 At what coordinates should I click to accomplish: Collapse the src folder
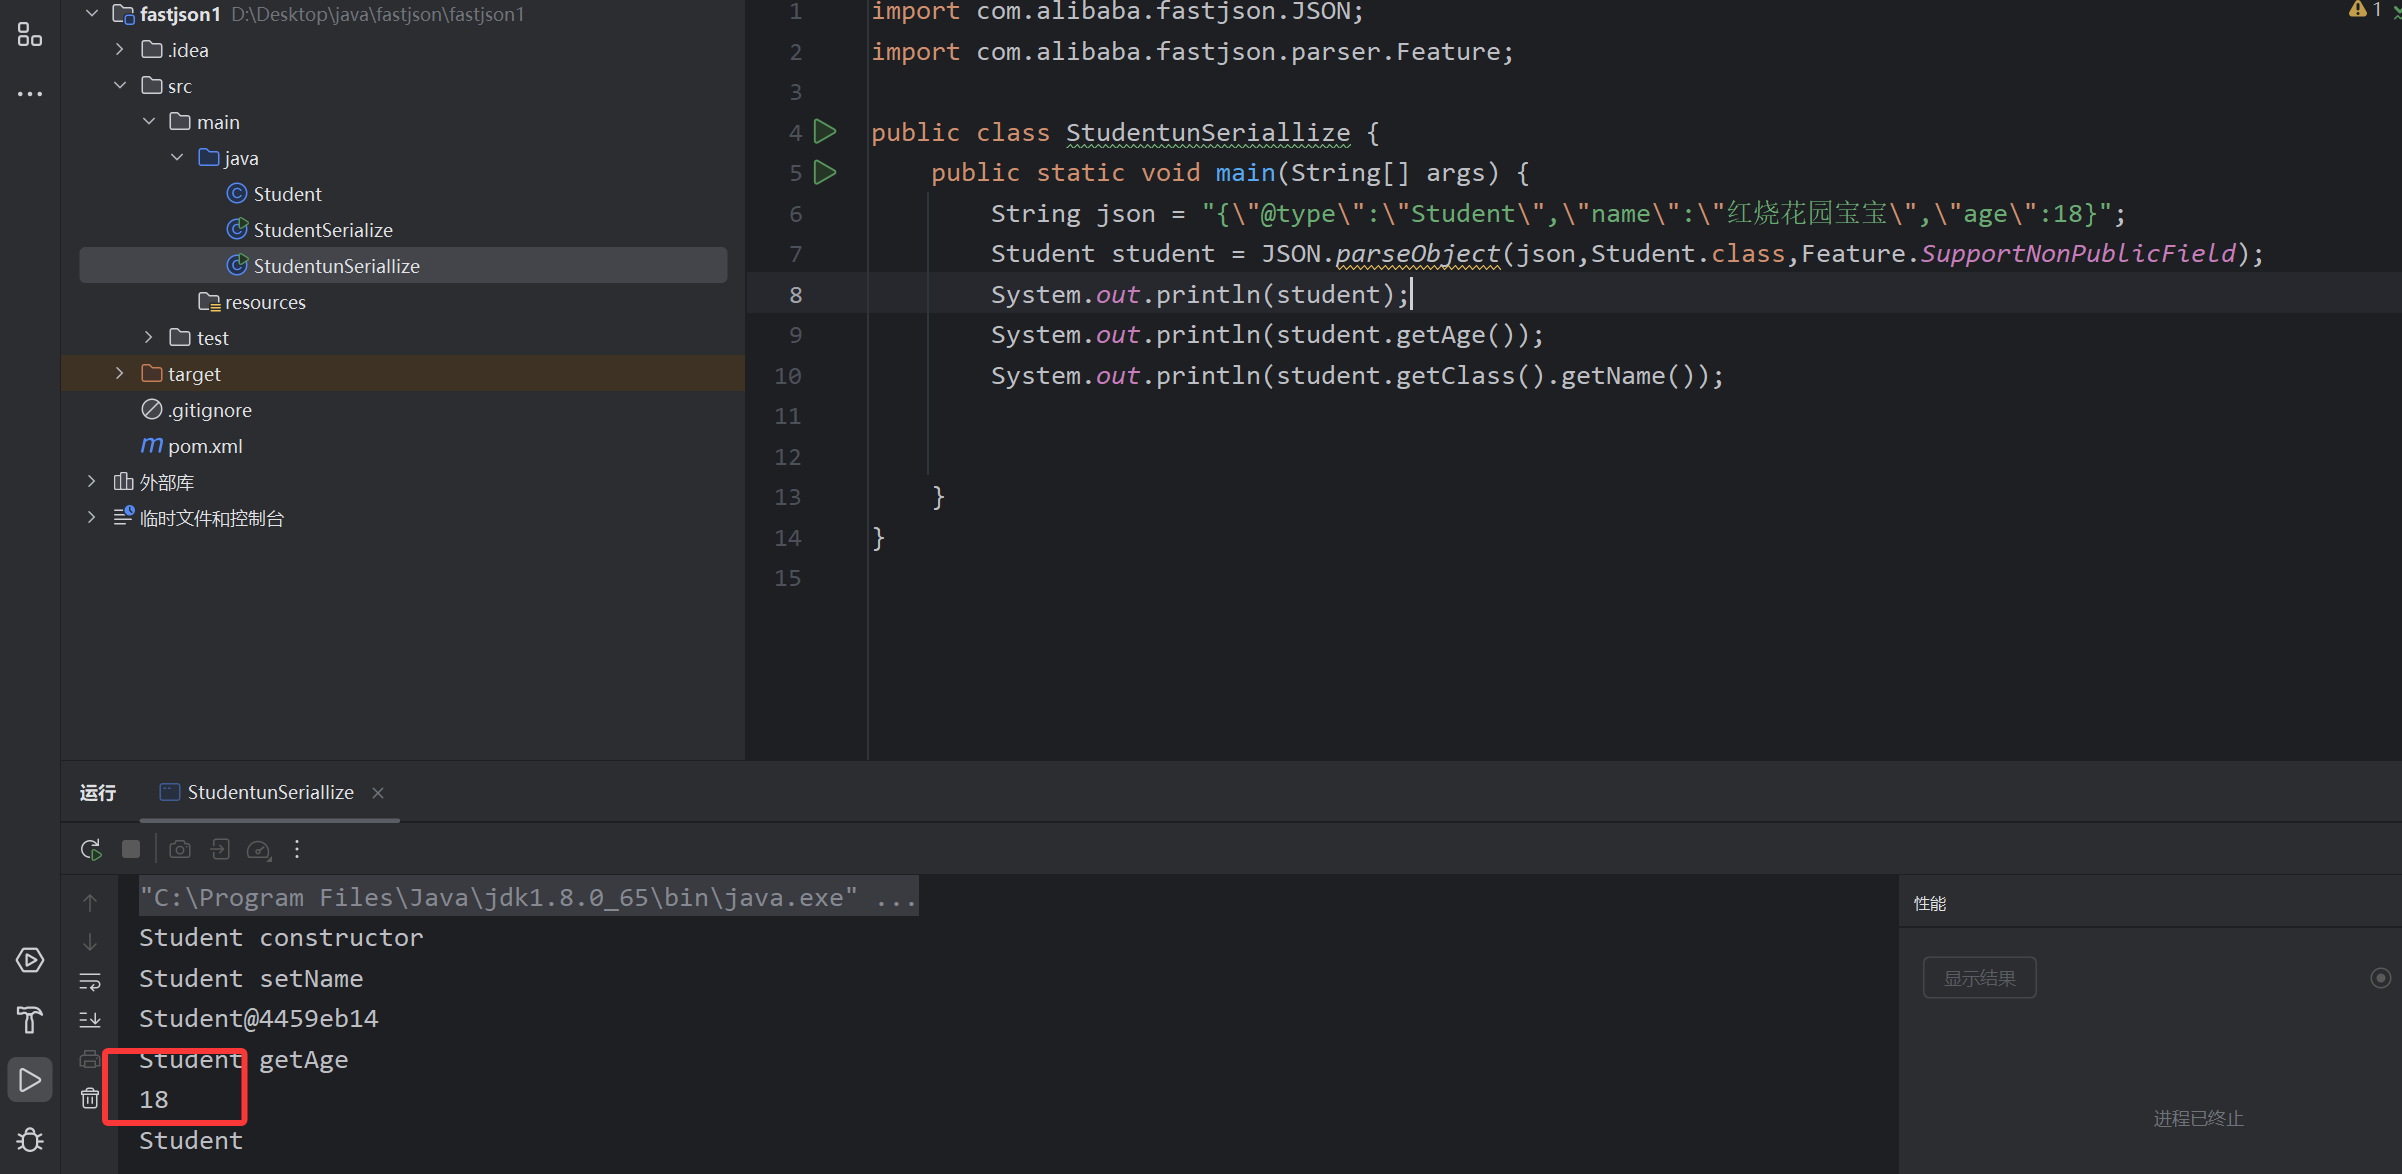tap(120, 85)
